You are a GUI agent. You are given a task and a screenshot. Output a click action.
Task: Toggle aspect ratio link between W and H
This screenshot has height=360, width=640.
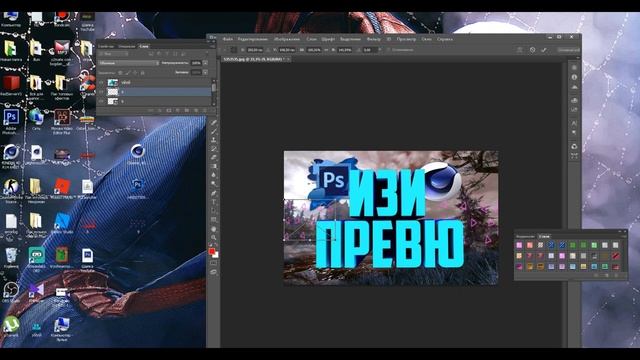[326, 50]
